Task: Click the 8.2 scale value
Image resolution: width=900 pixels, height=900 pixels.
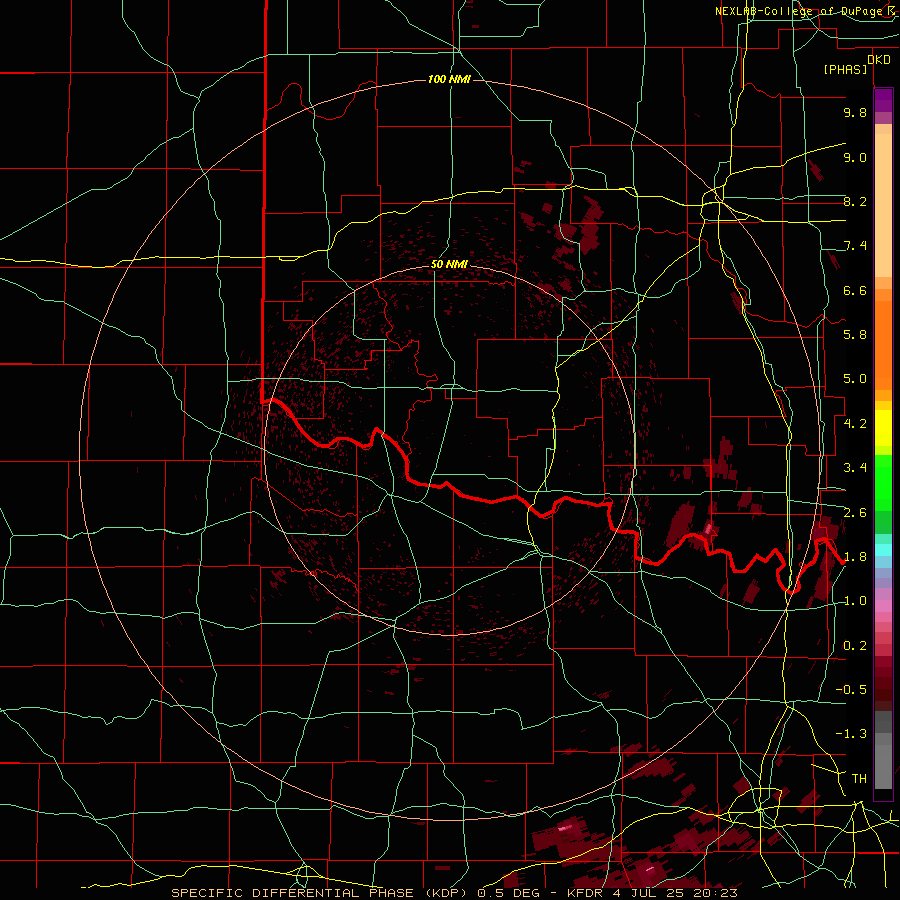Action: [855, 201]
